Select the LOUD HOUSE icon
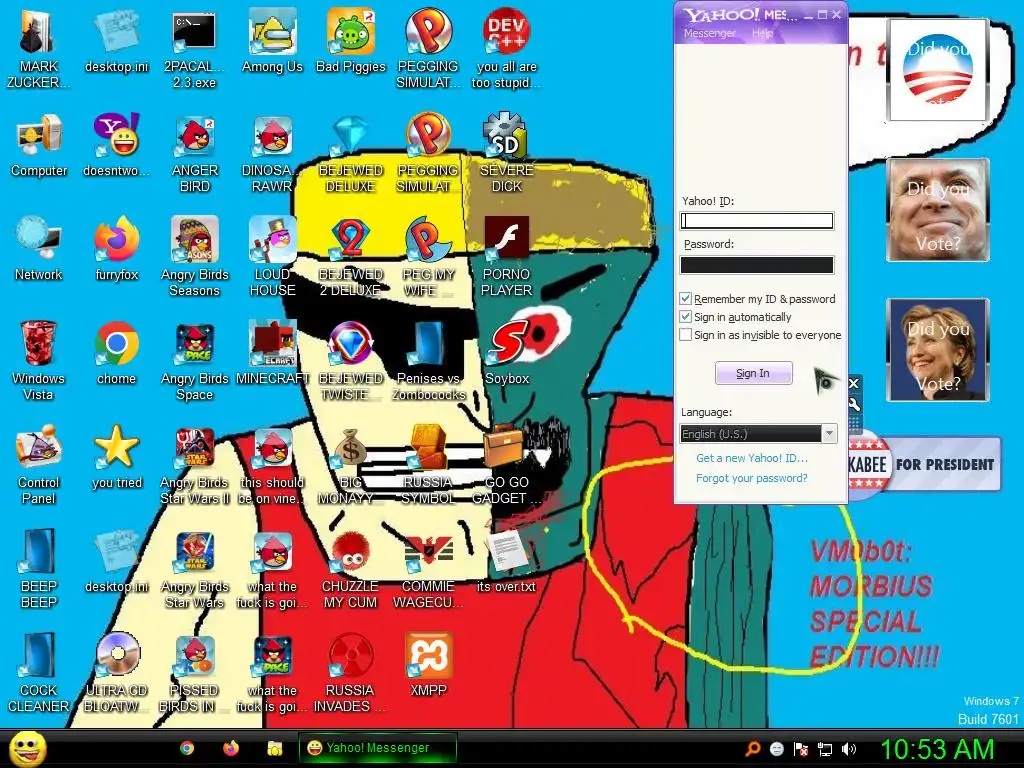This screenshot has height=768, width=1024. [272, 257]
